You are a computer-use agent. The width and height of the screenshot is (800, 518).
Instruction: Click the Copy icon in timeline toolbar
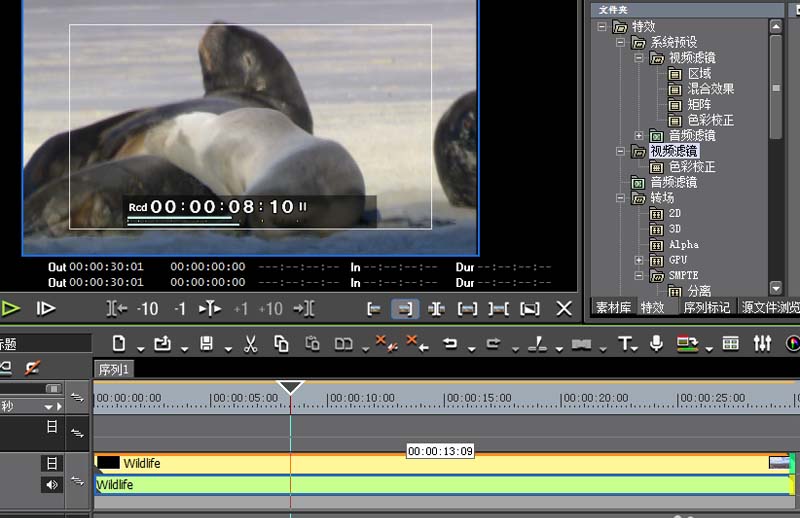pyautogui.click(x=281, y=344)
